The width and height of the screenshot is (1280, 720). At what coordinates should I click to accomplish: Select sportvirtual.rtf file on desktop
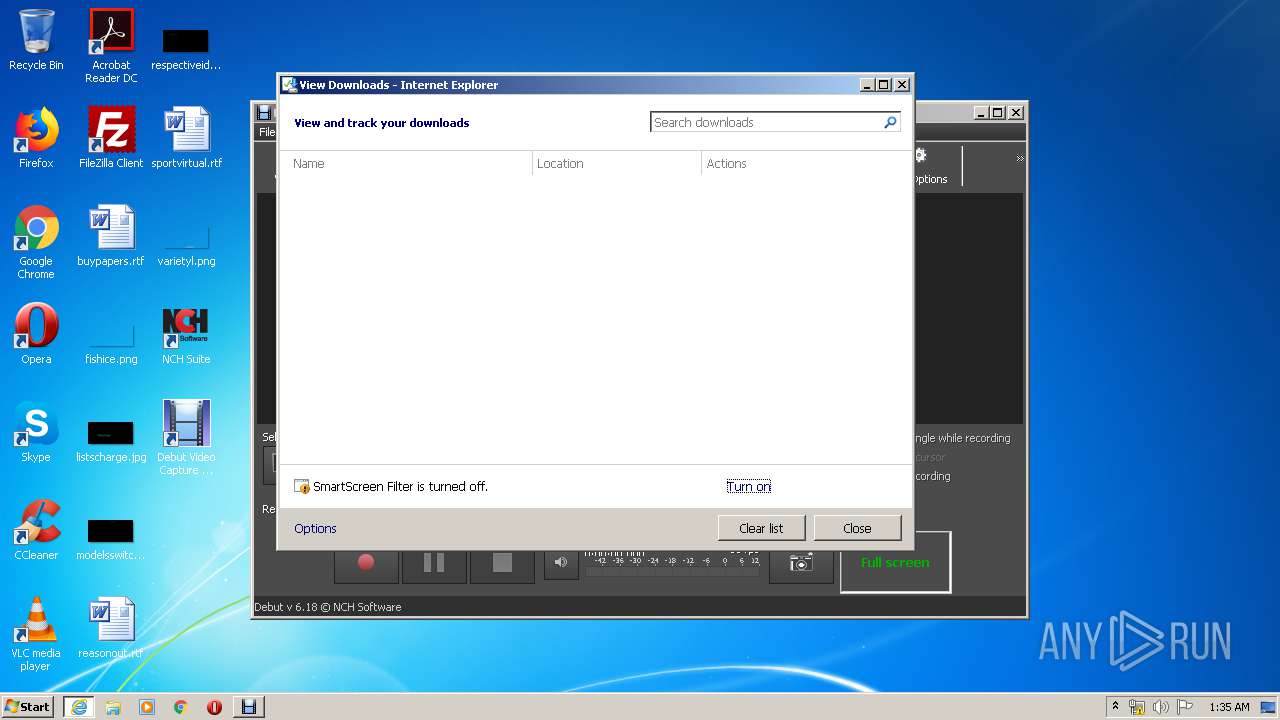[x=187, y=138]
